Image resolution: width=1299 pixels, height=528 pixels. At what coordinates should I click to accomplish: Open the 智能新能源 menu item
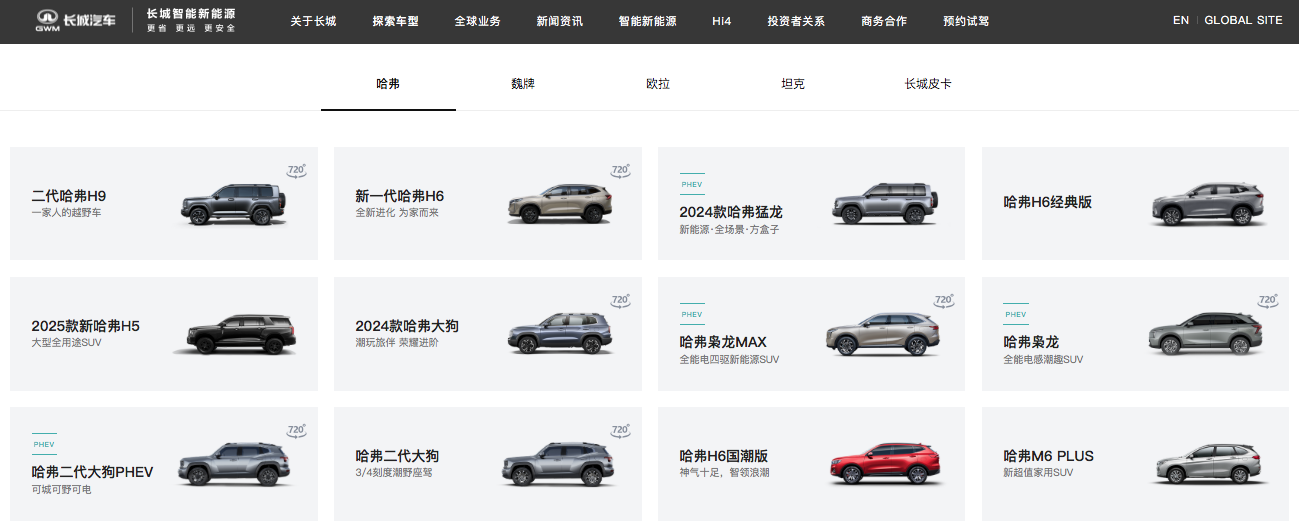tap(649, 21)
